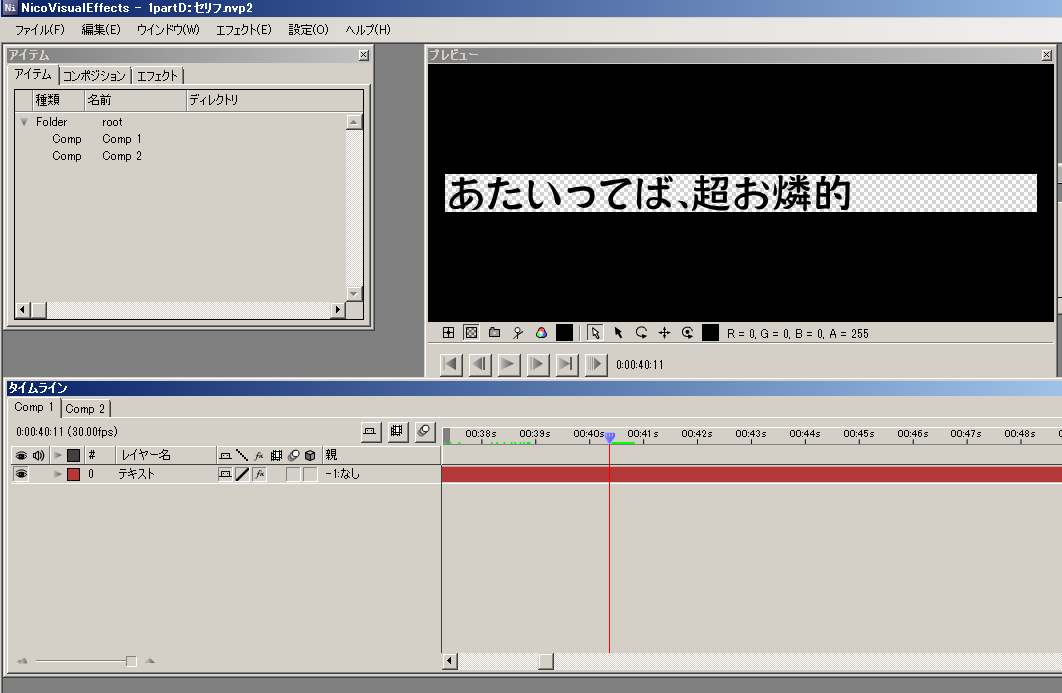The image size is (1062, 693).
Task: Click the frame blending filmstrip button
Action: point(397,432)
